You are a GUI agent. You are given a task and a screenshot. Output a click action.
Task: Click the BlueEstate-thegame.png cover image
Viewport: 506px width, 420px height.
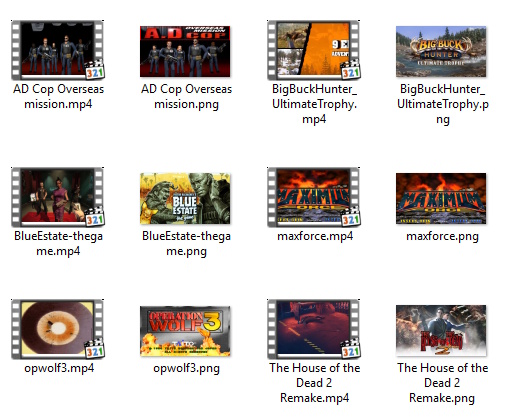click(185, 198)
